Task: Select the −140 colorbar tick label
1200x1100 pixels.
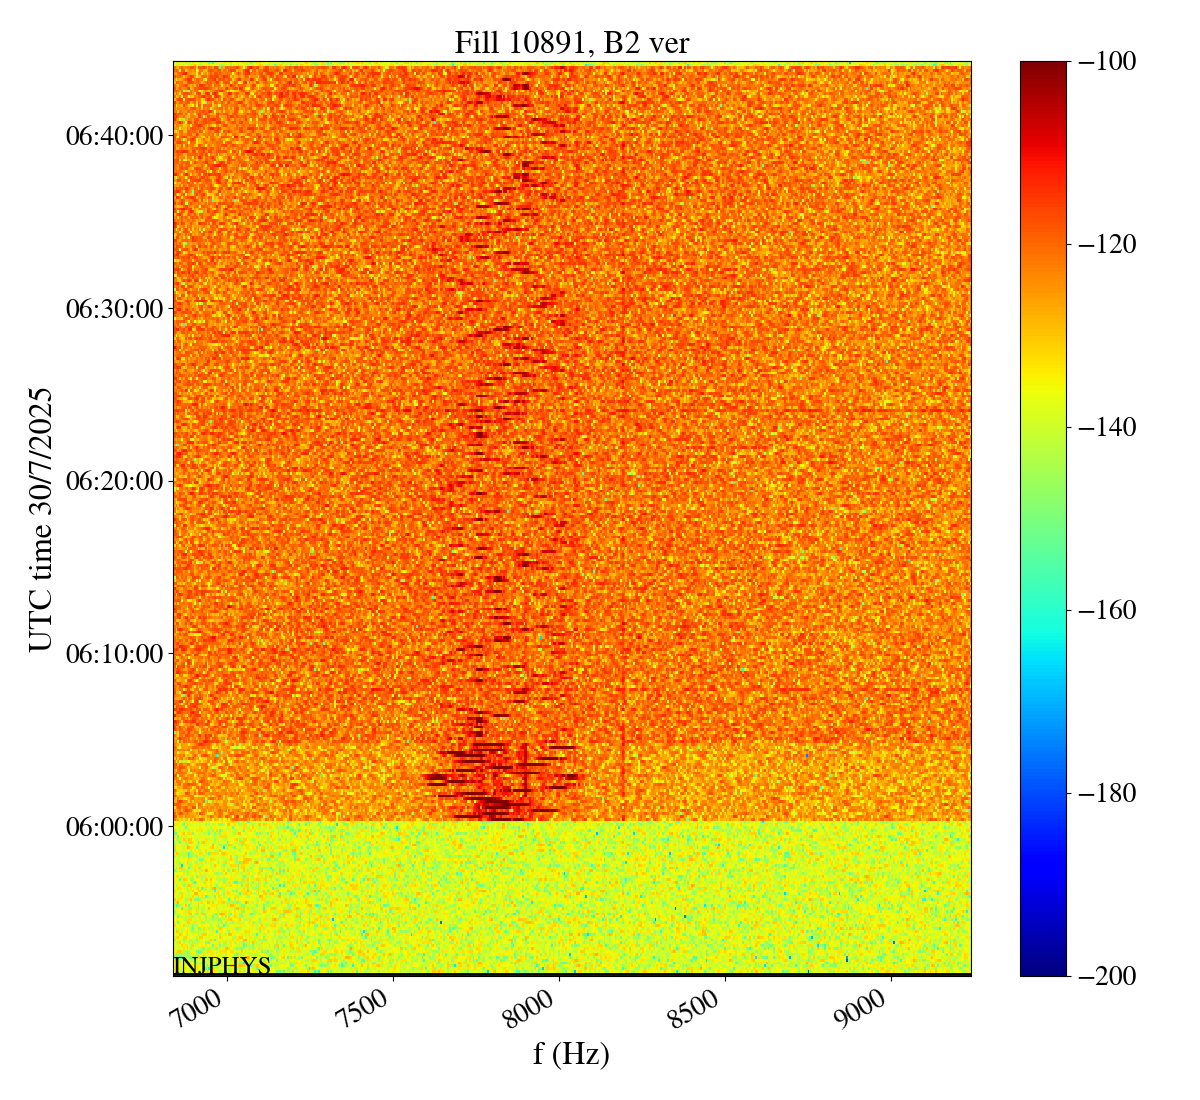Action: click(x=1109, y=428)
